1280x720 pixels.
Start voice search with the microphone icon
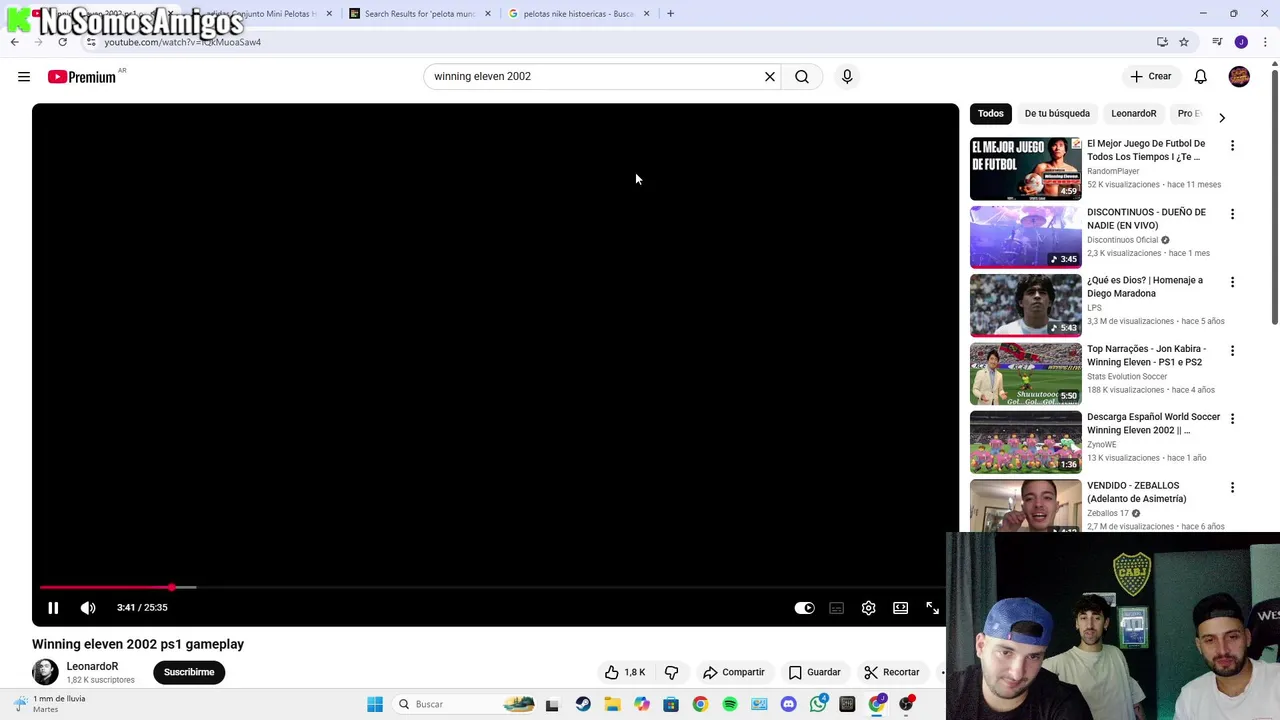coord(847,77)
